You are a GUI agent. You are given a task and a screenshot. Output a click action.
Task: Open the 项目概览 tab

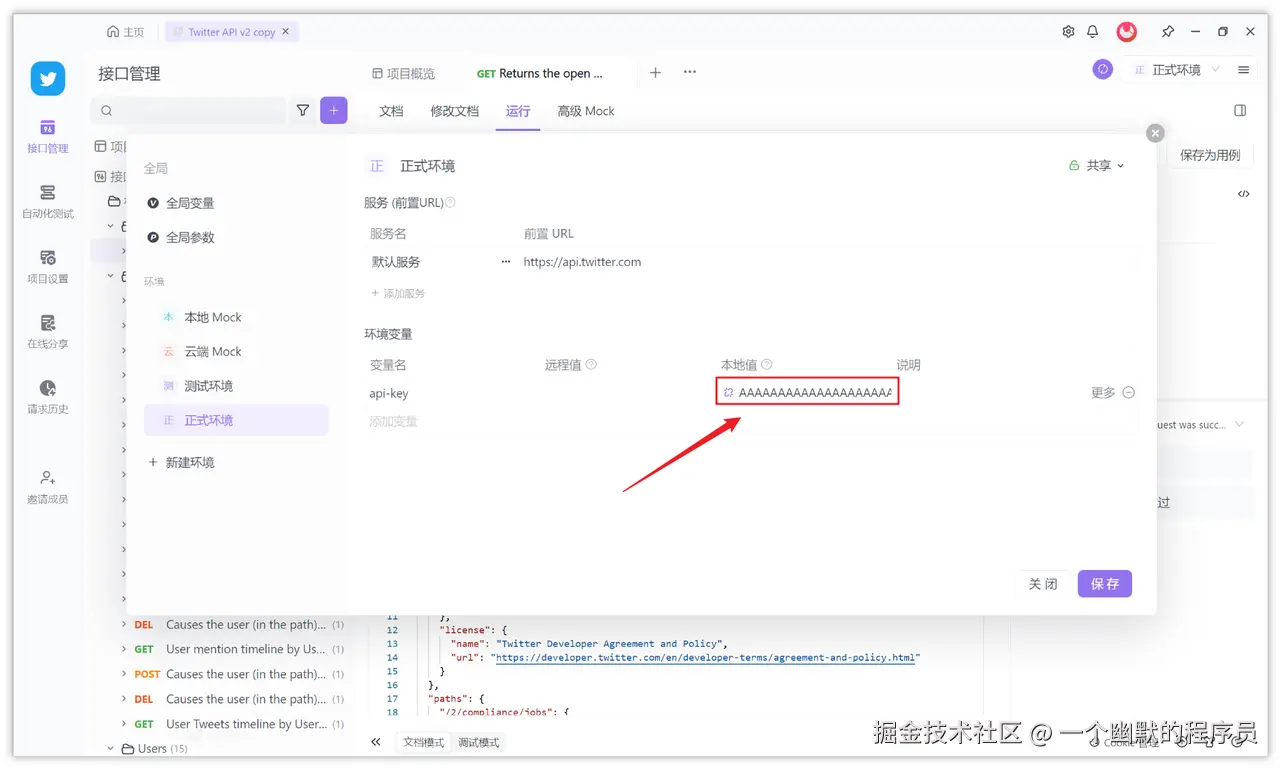pyautogui.click(x=404, y=73)
